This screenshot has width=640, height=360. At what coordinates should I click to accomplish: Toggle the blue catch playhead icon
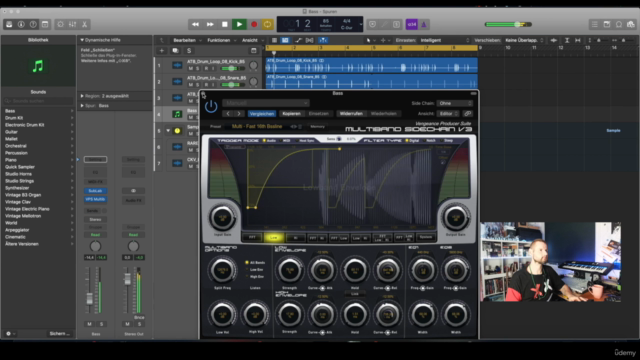pos(323,40)
